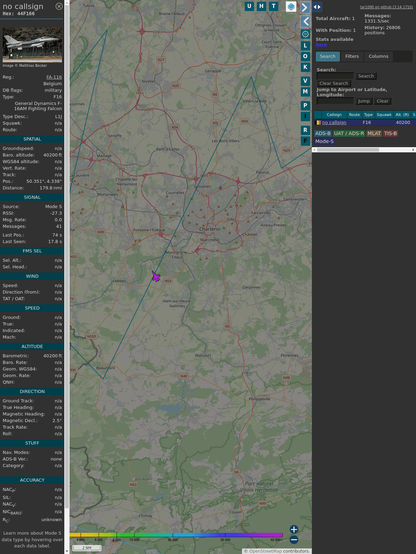The image size is (416, 554).
Task: Click the TIS-B source label
Action: pyautogui.click(x=390, y=134)
